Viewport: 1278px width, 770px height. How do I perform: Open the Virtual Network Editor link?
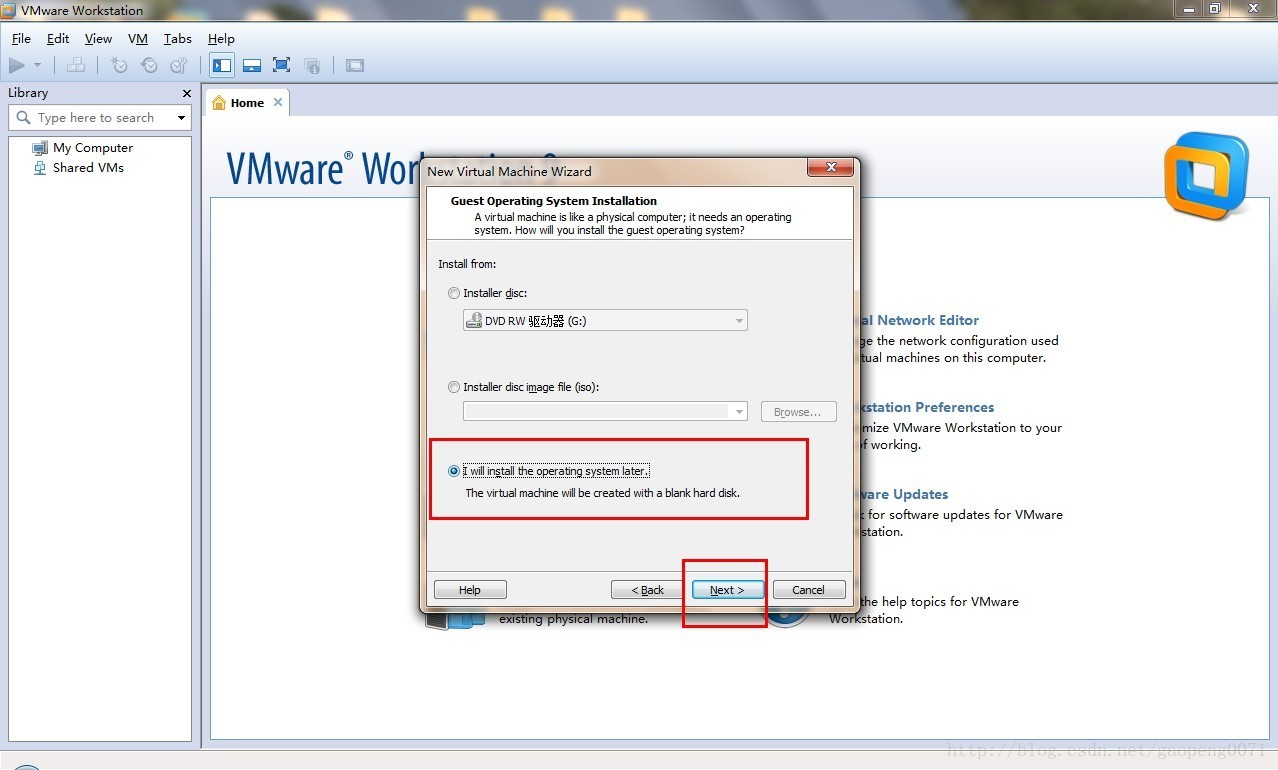[920, 320]
